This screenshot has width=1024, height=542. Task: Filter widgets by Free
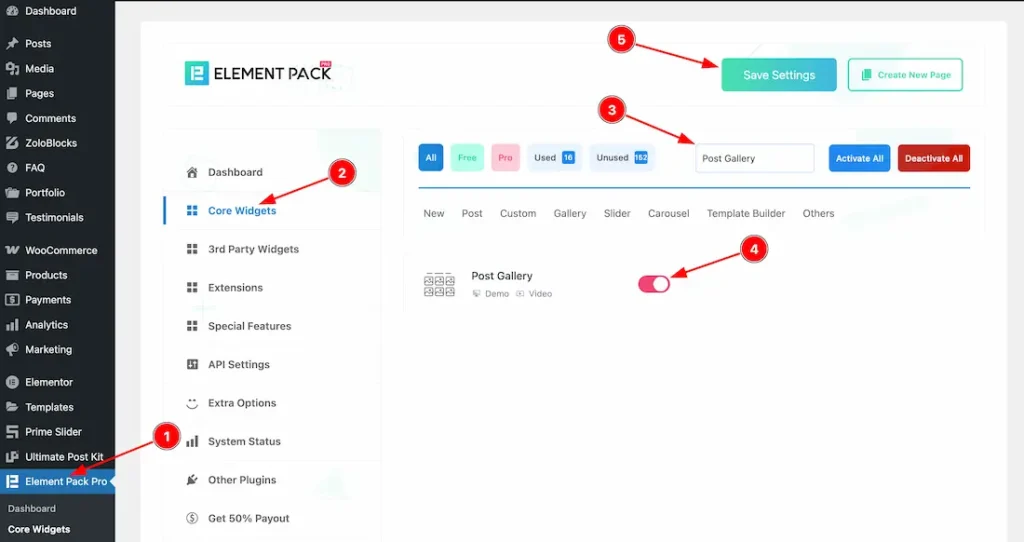[467, 157]
